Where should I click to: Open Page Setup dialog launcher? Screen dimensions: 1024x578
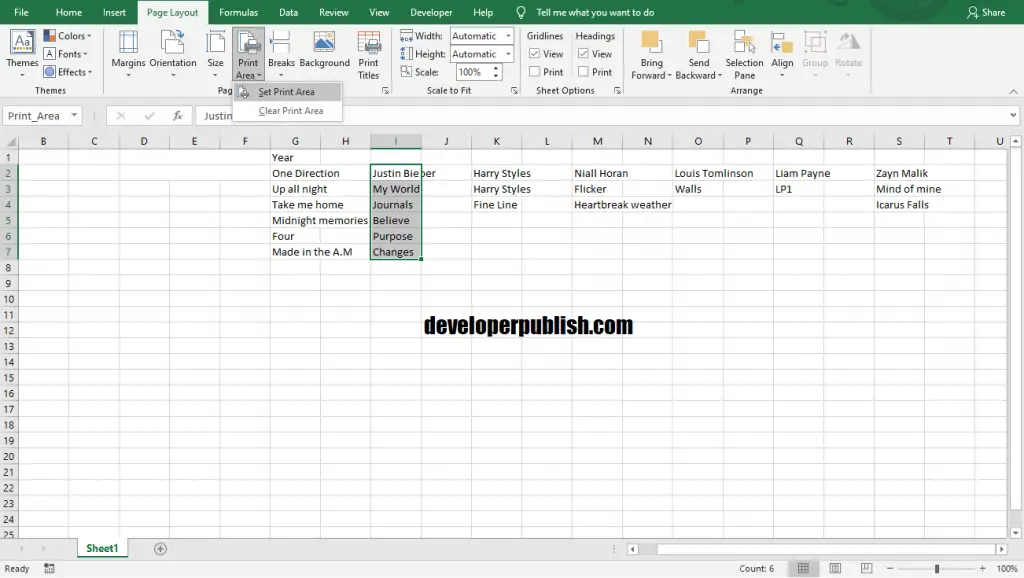385,91
